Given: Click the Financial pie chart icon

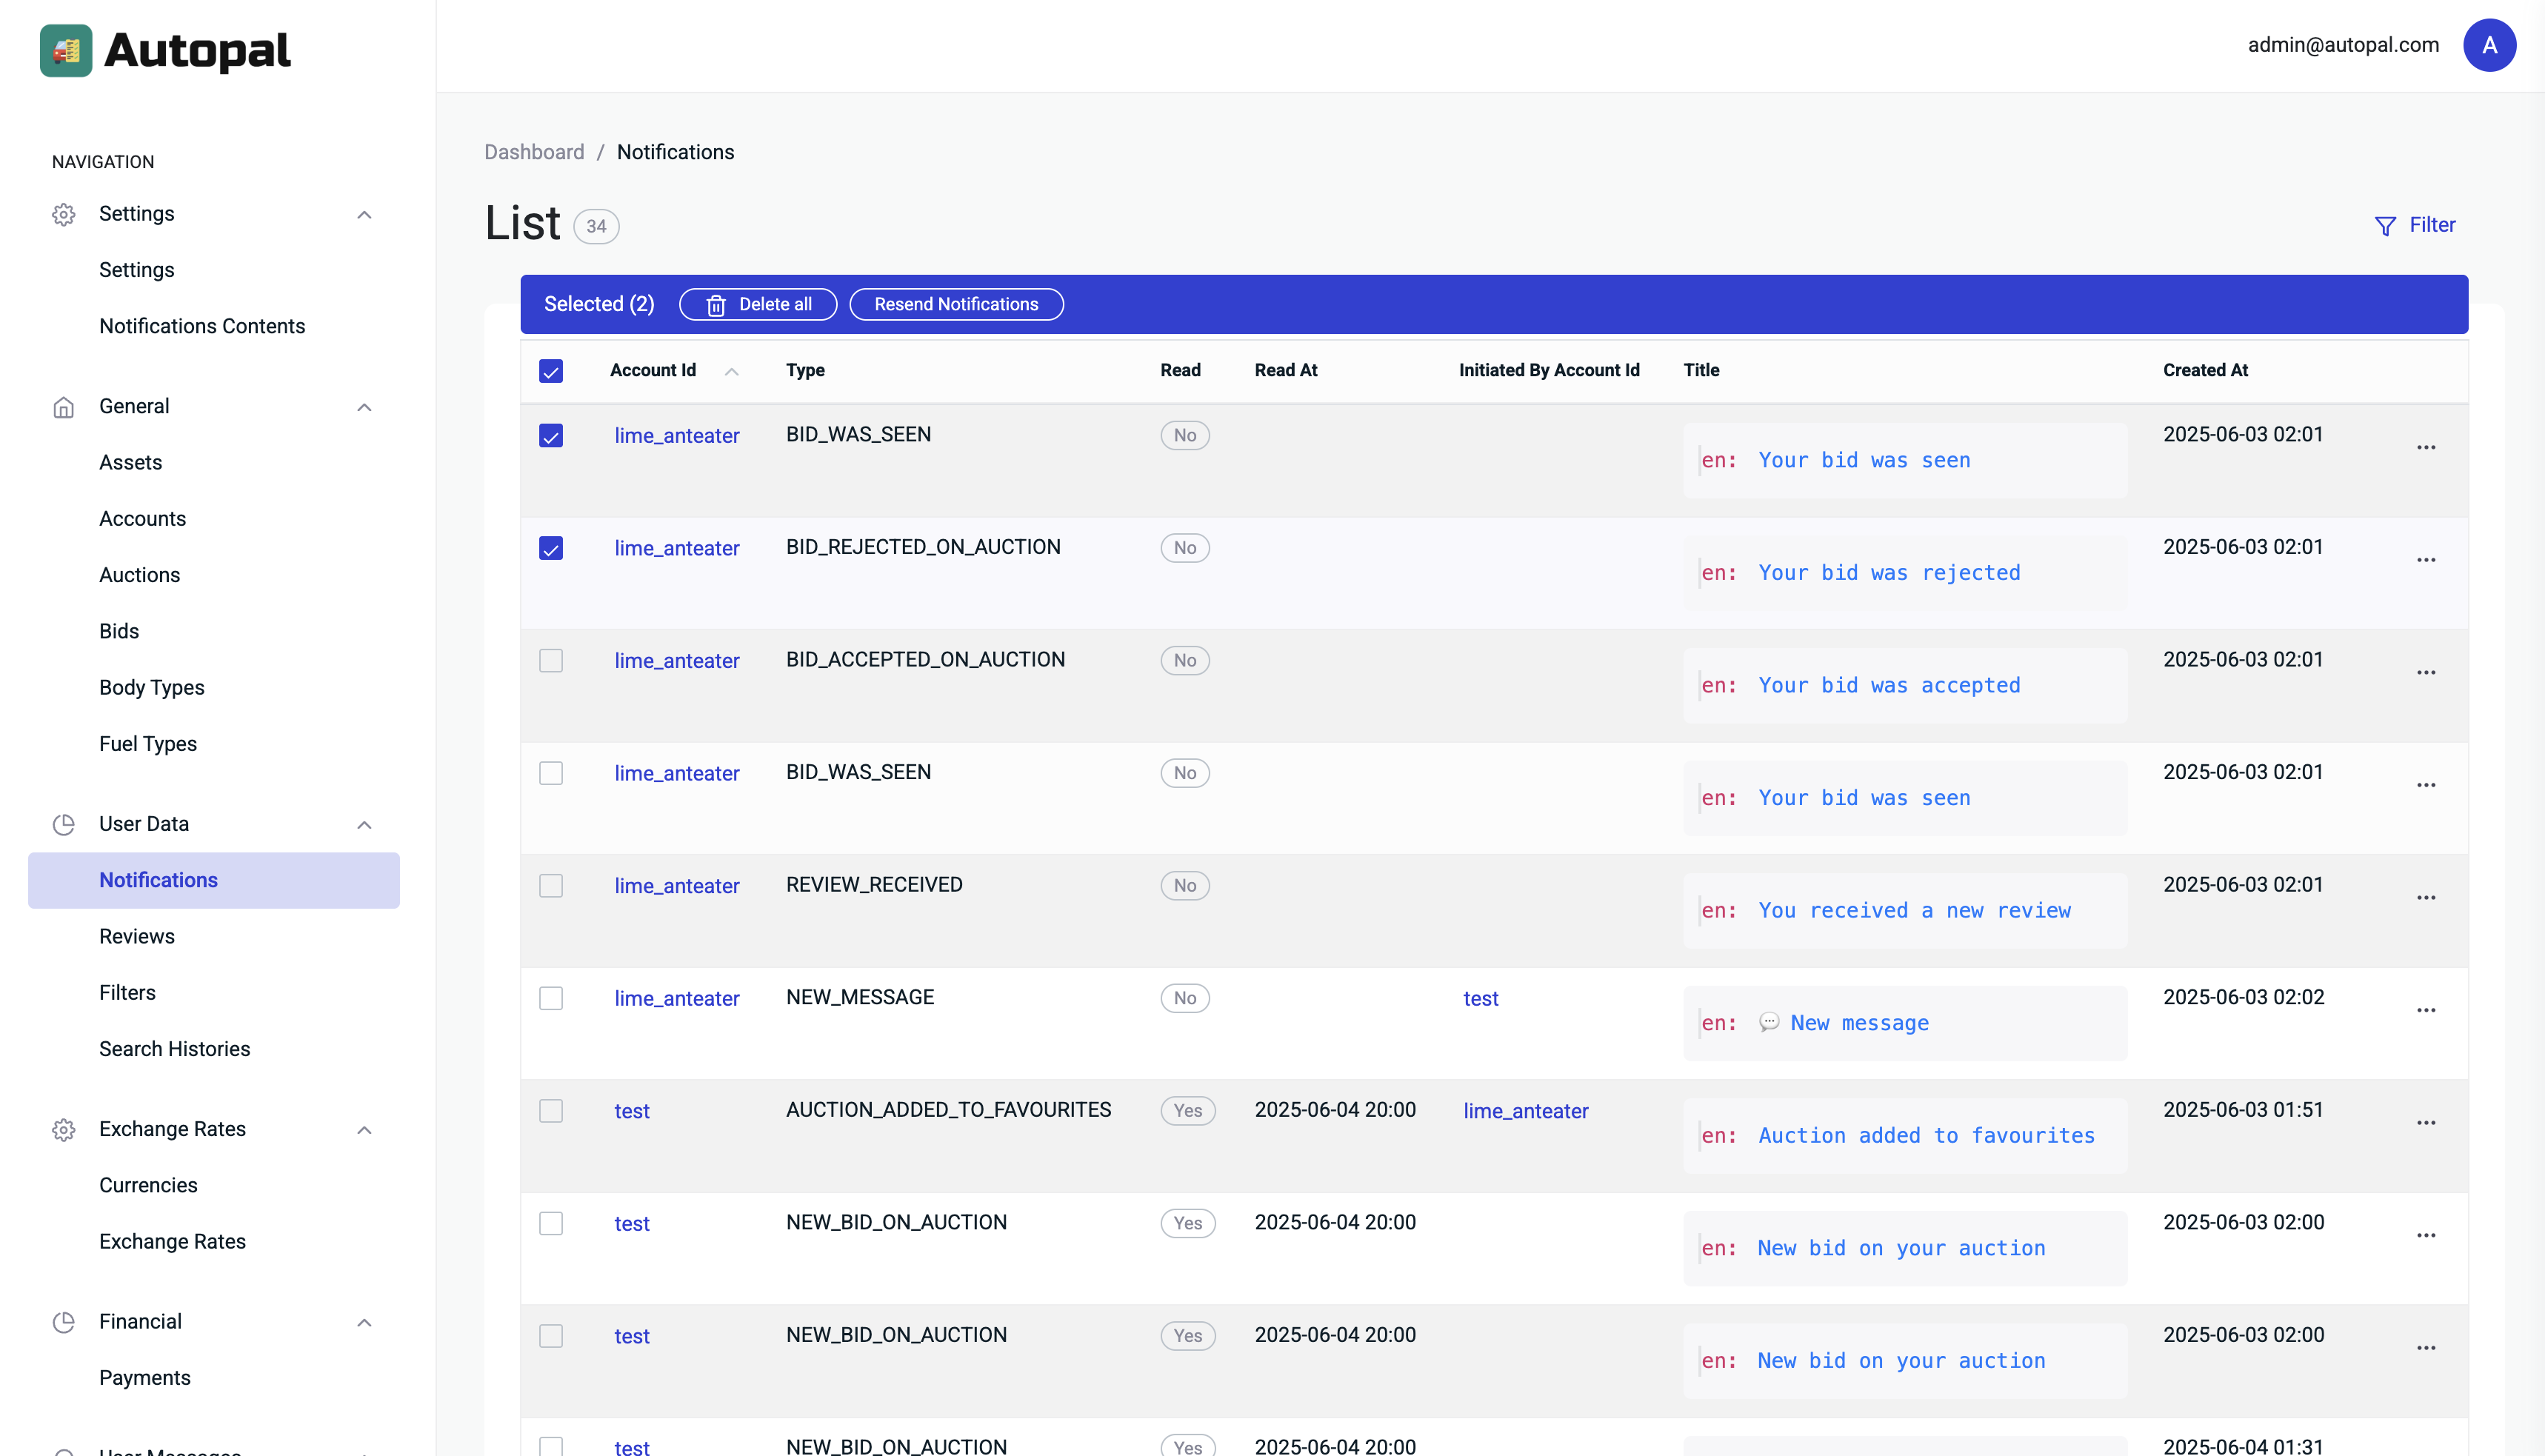Looking at the screenshot, I should [64, 1322].
